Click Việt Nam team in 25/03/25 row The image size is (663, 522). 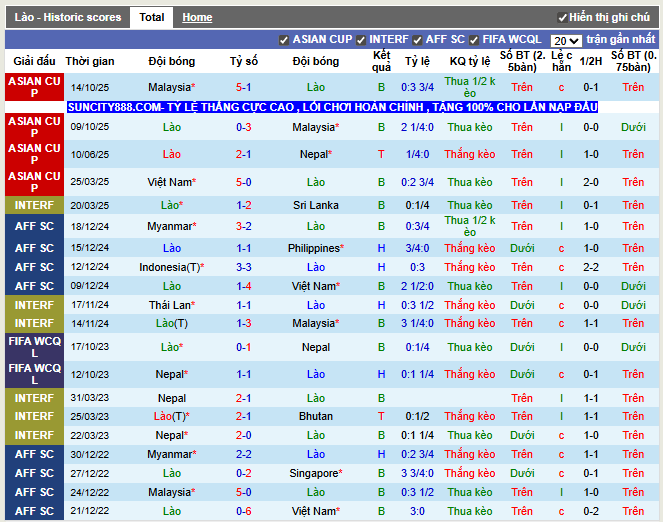(171, 182)
